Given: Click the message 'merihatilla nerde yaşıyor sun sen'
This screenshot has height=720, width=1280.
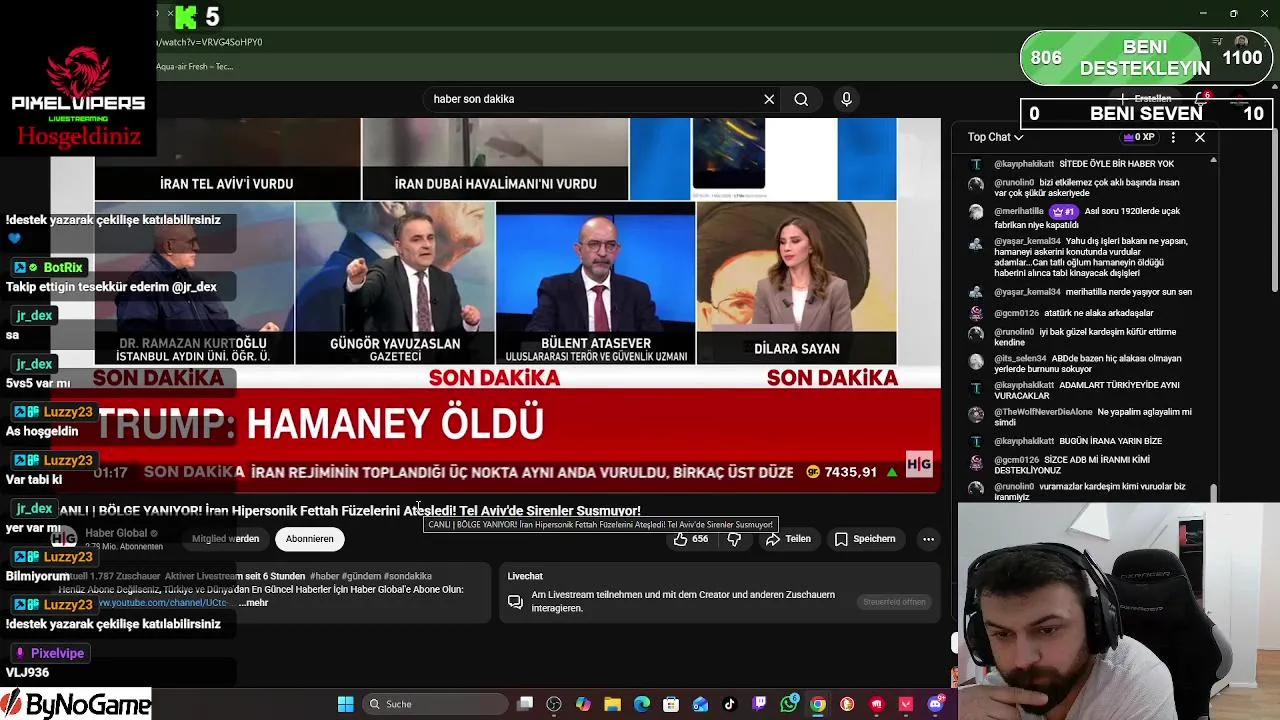Looking at the screenshot, I should (x=1128, y=292).
